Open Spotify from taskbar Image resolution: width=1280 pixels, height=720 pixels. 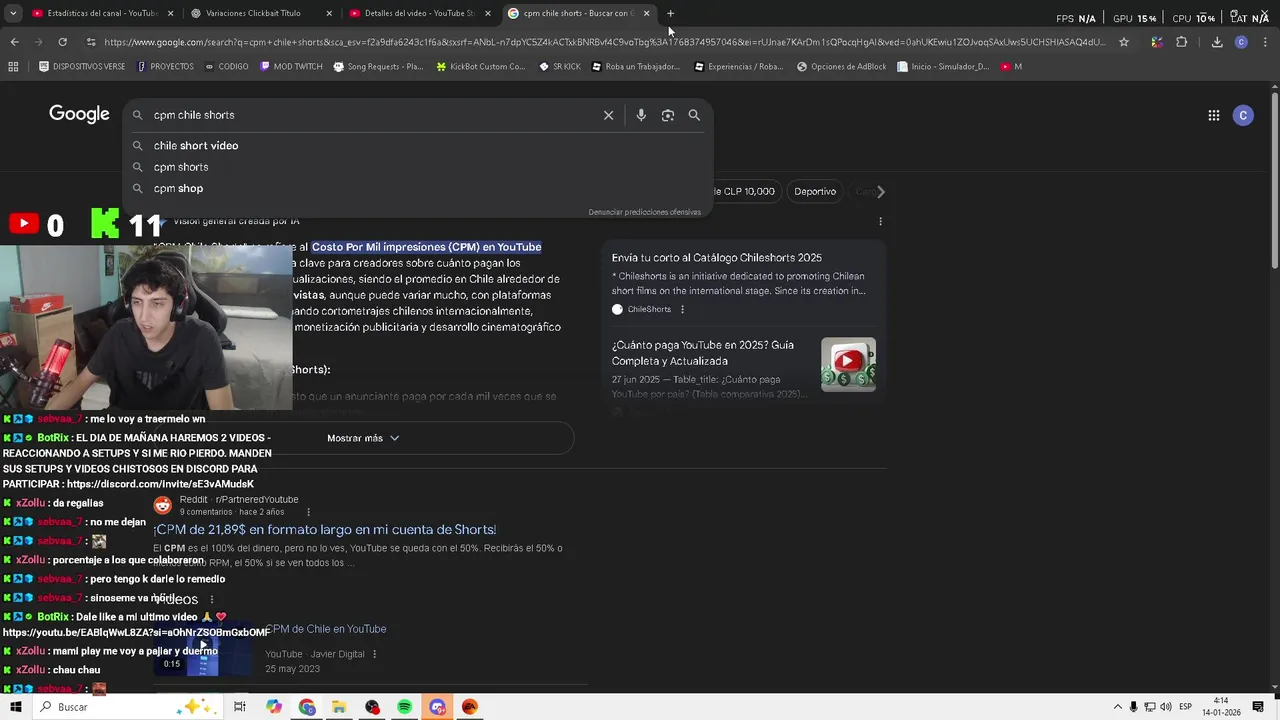tap(404, 707)
